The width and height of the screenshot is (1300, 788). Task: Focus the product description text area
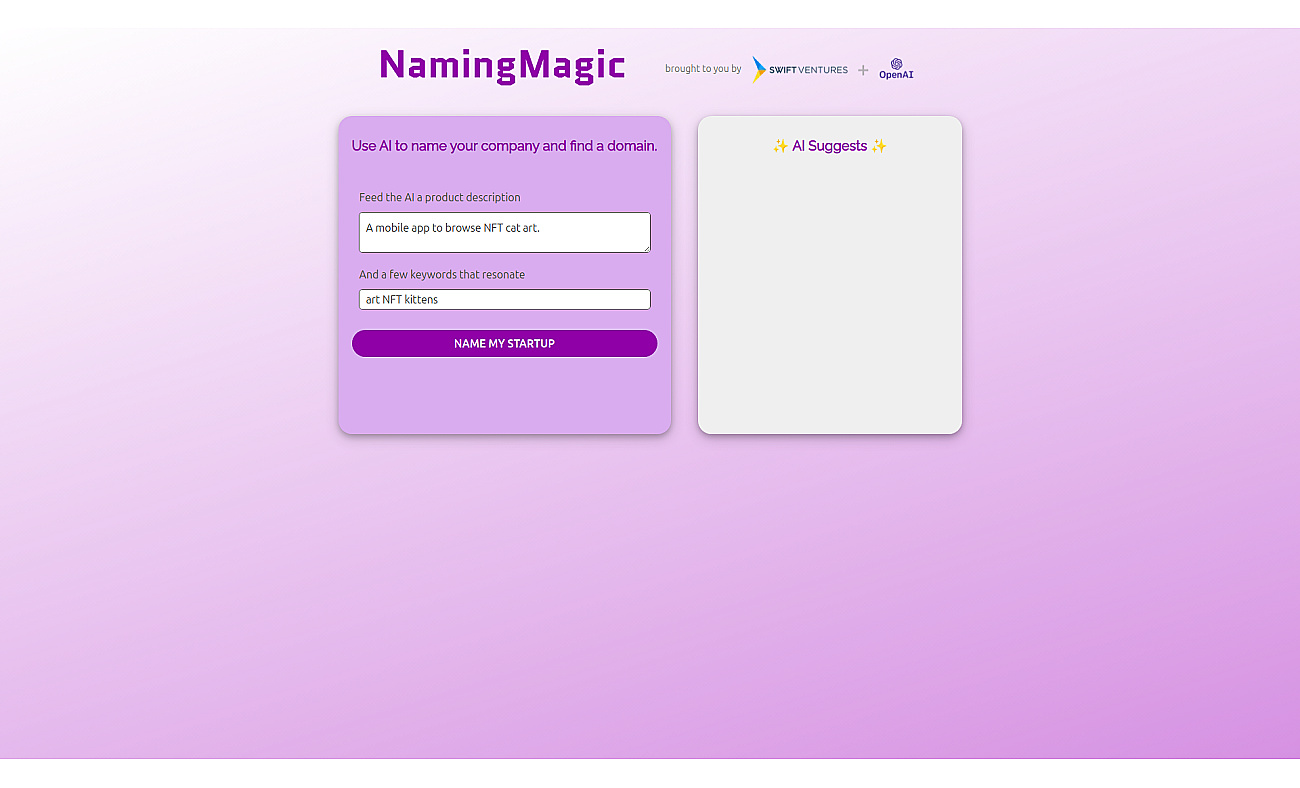click(x=504, y=232)
